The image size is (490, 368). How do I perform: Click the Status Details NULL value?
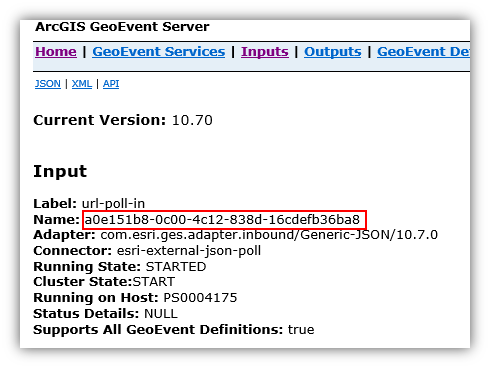pyautogui.click(x=161, y=314)
